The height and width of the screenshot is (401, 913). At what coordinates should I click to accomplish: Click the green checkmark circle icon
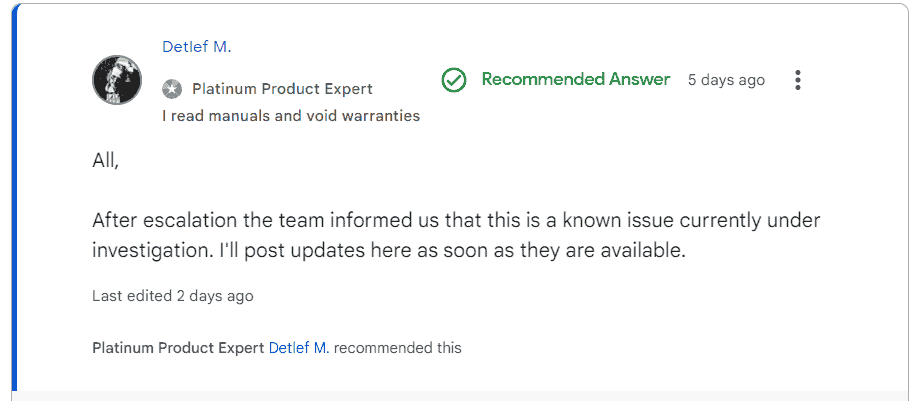(454, 80)
